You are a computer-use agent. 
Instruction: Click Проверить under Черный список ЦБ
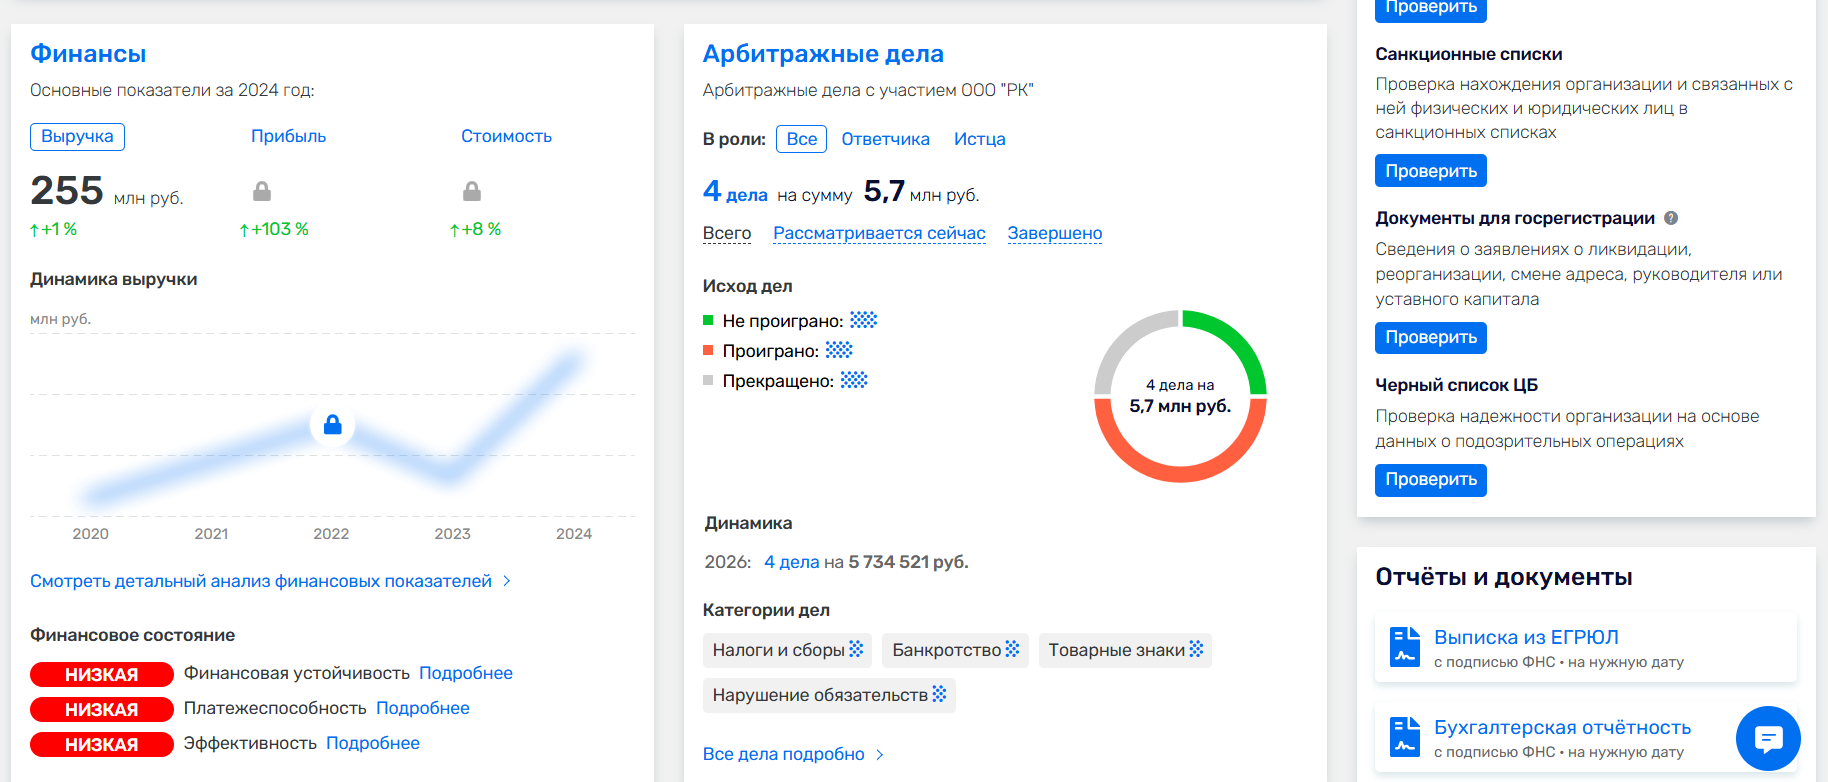tap(1430, 480)
